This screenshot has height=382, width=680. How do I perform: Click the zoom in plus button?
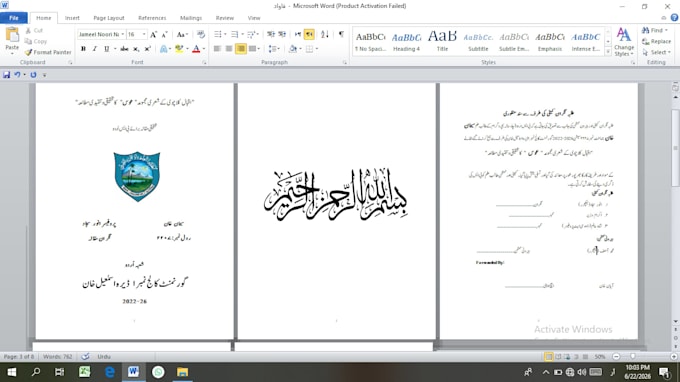tap(674, 356)
